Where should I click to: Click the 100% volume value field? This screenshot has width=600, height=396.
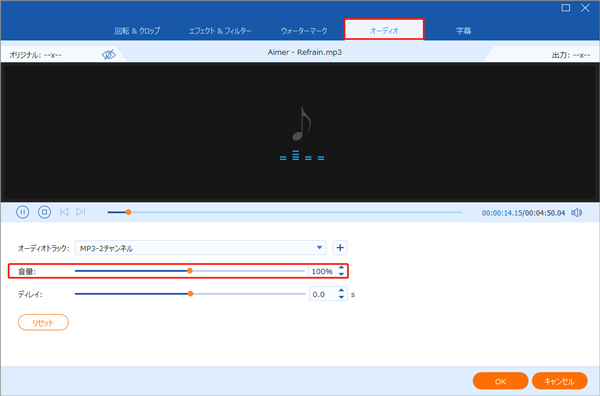tap(323, 271)
